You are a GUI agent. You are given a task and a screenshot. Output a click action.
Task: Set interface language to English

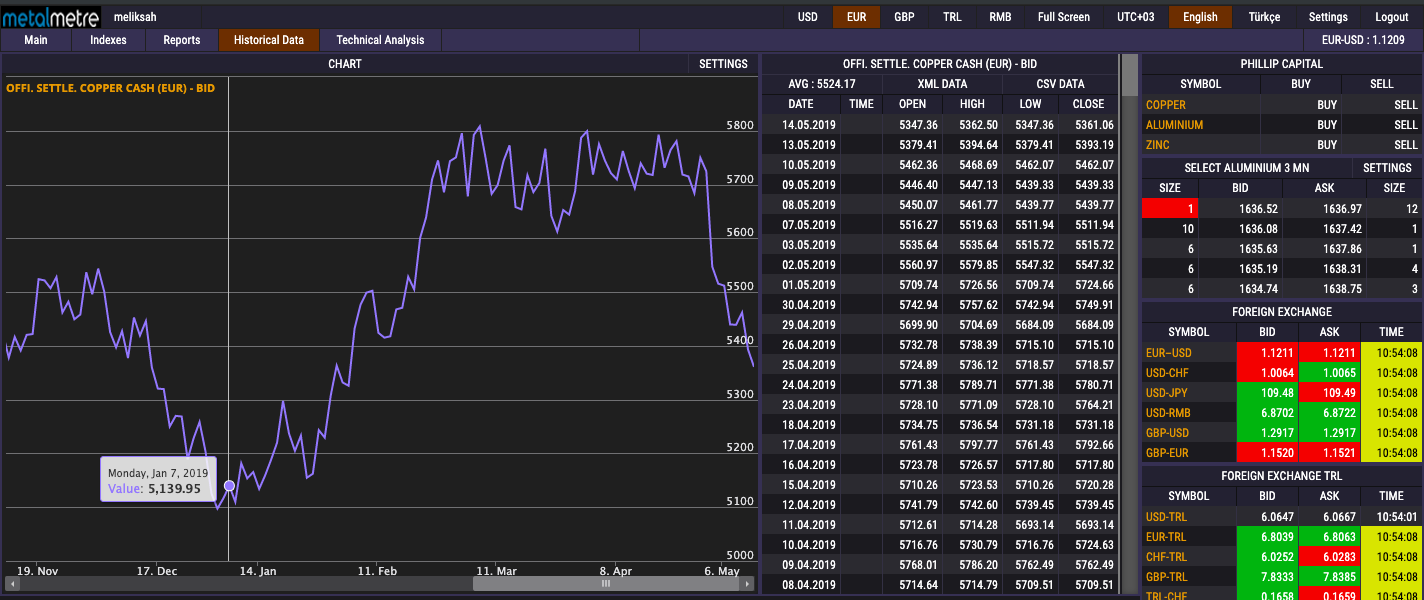(1200, 17)
